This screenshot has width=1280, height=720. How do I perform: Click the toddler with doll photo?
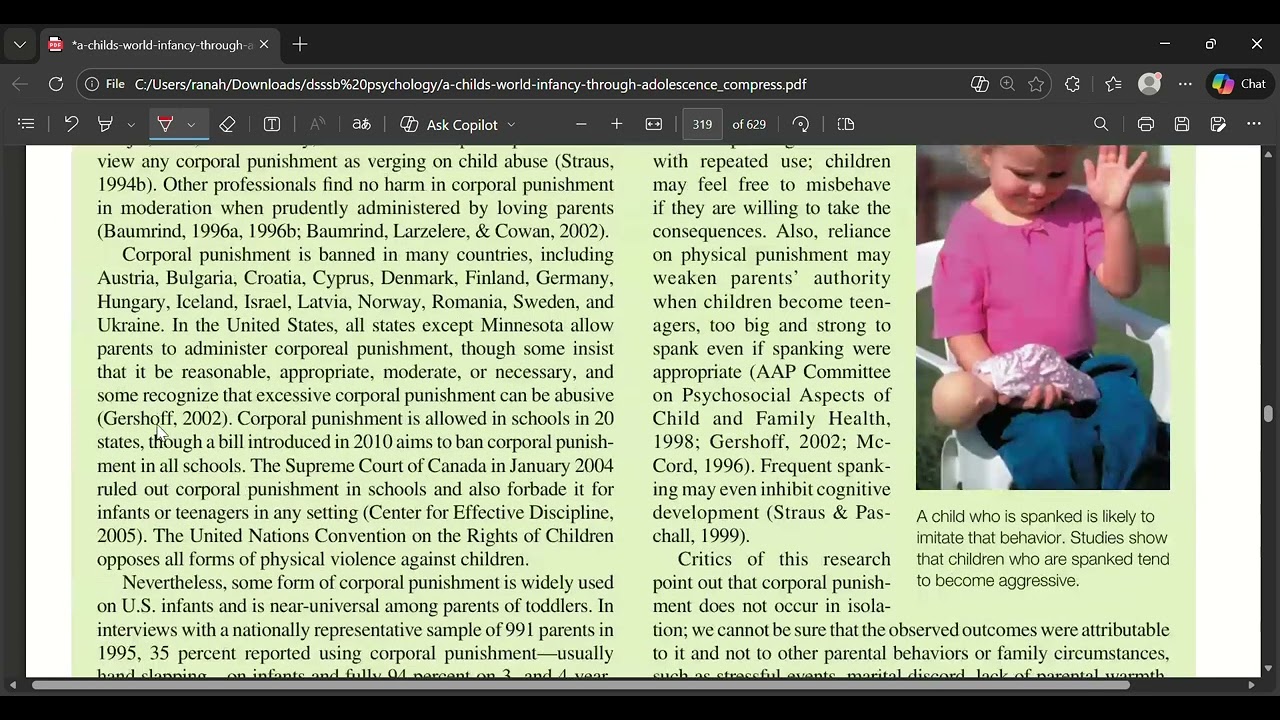coord(1043,318)
